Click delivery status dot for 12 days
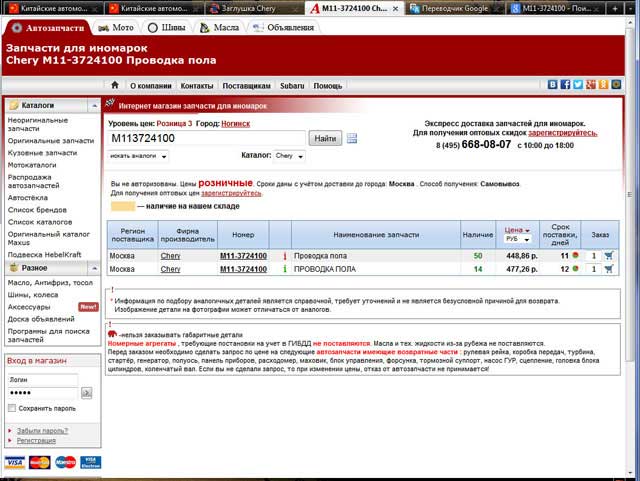The width and height of the screenshot is (640, 481). (x=576, y=268)
